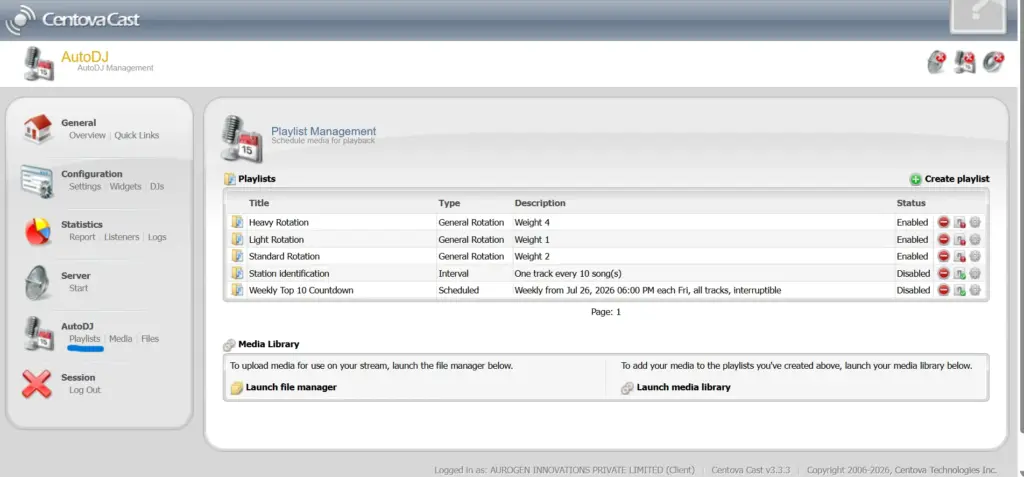The height and width of the screenshot is (477, 1024).
Task: Click the Configuration panel icon in sidebar
Action: click(37, 181)
